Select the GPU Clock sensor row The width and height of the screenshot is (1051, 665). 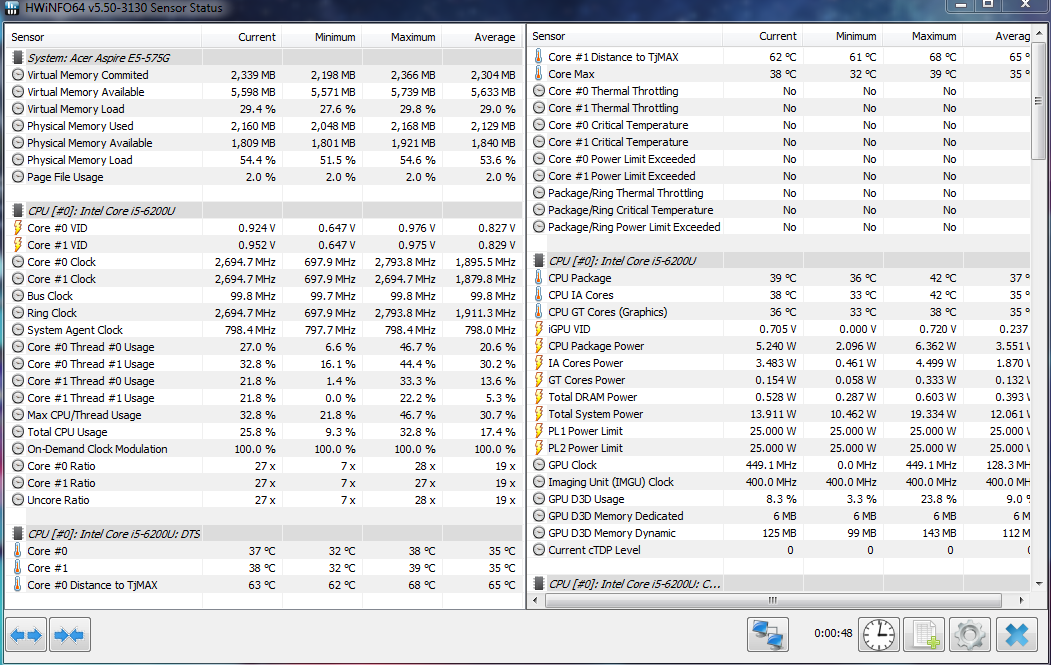(x=580, y=465)
